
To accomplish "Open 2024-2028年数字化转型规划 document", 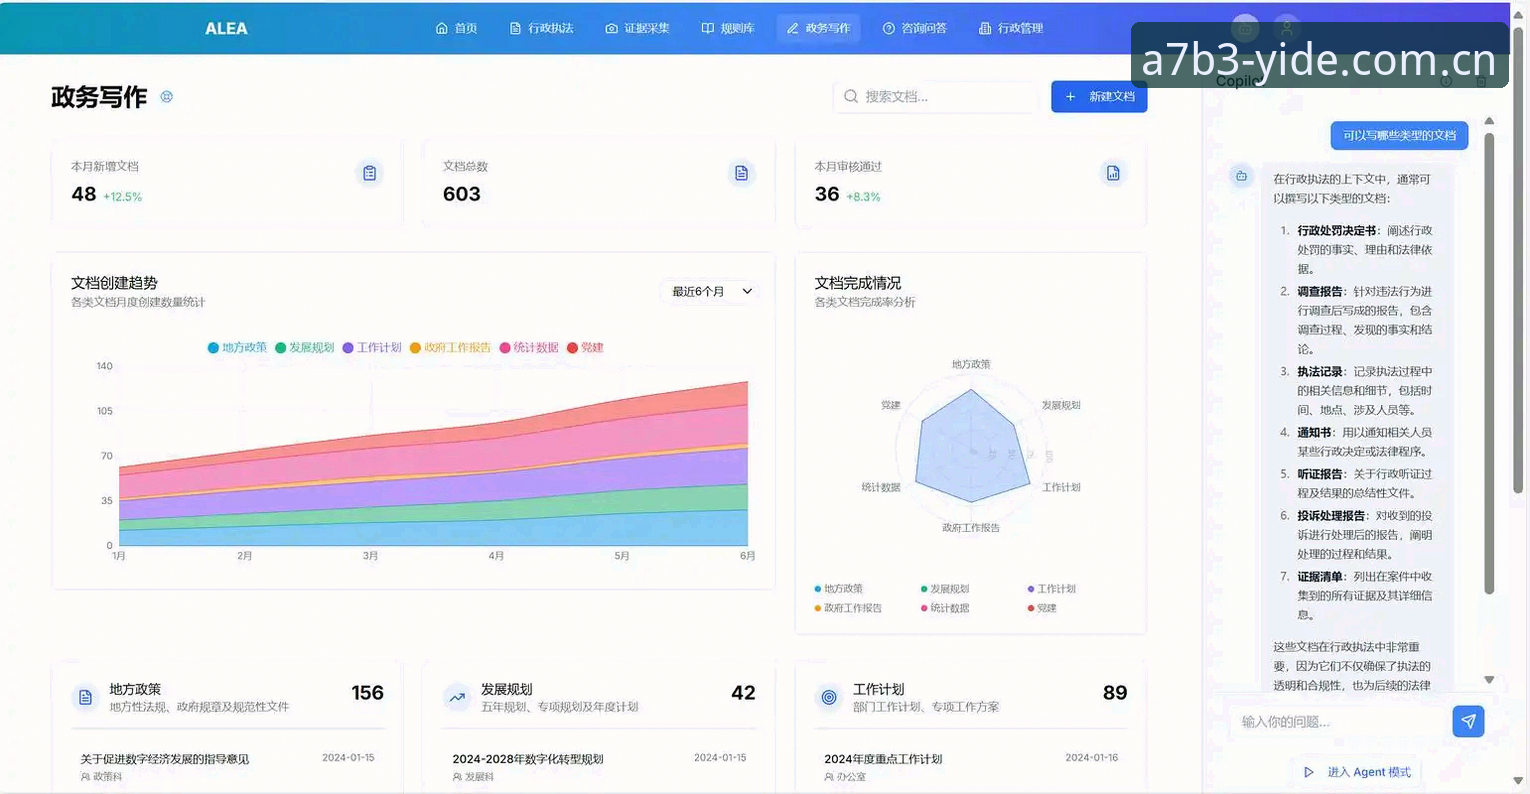I will (x=528, y=759).
